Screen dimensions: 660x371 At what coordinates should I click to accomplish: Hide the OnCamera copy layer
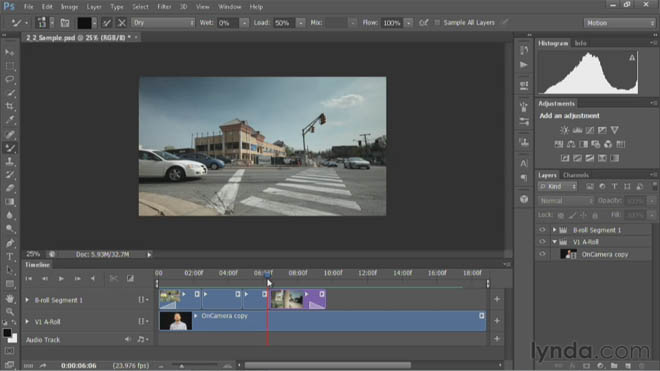(542, 254)
